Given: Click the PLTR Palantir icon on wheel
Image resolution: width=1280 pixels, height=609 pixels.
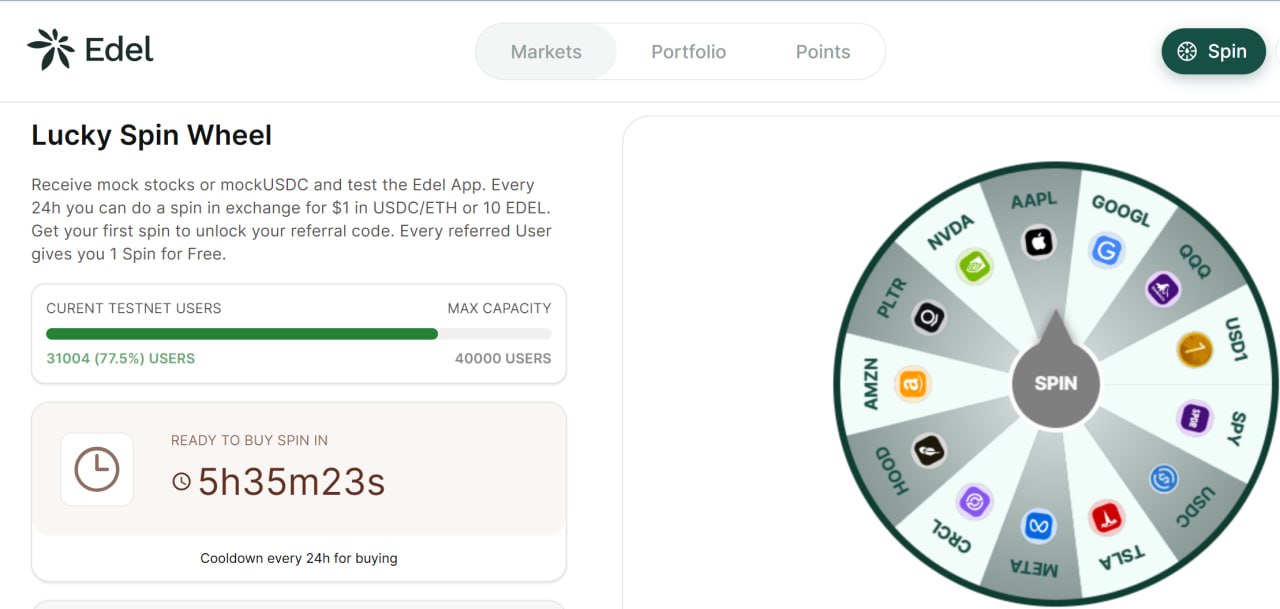Looking at the screenshot, I should [929, 318].
